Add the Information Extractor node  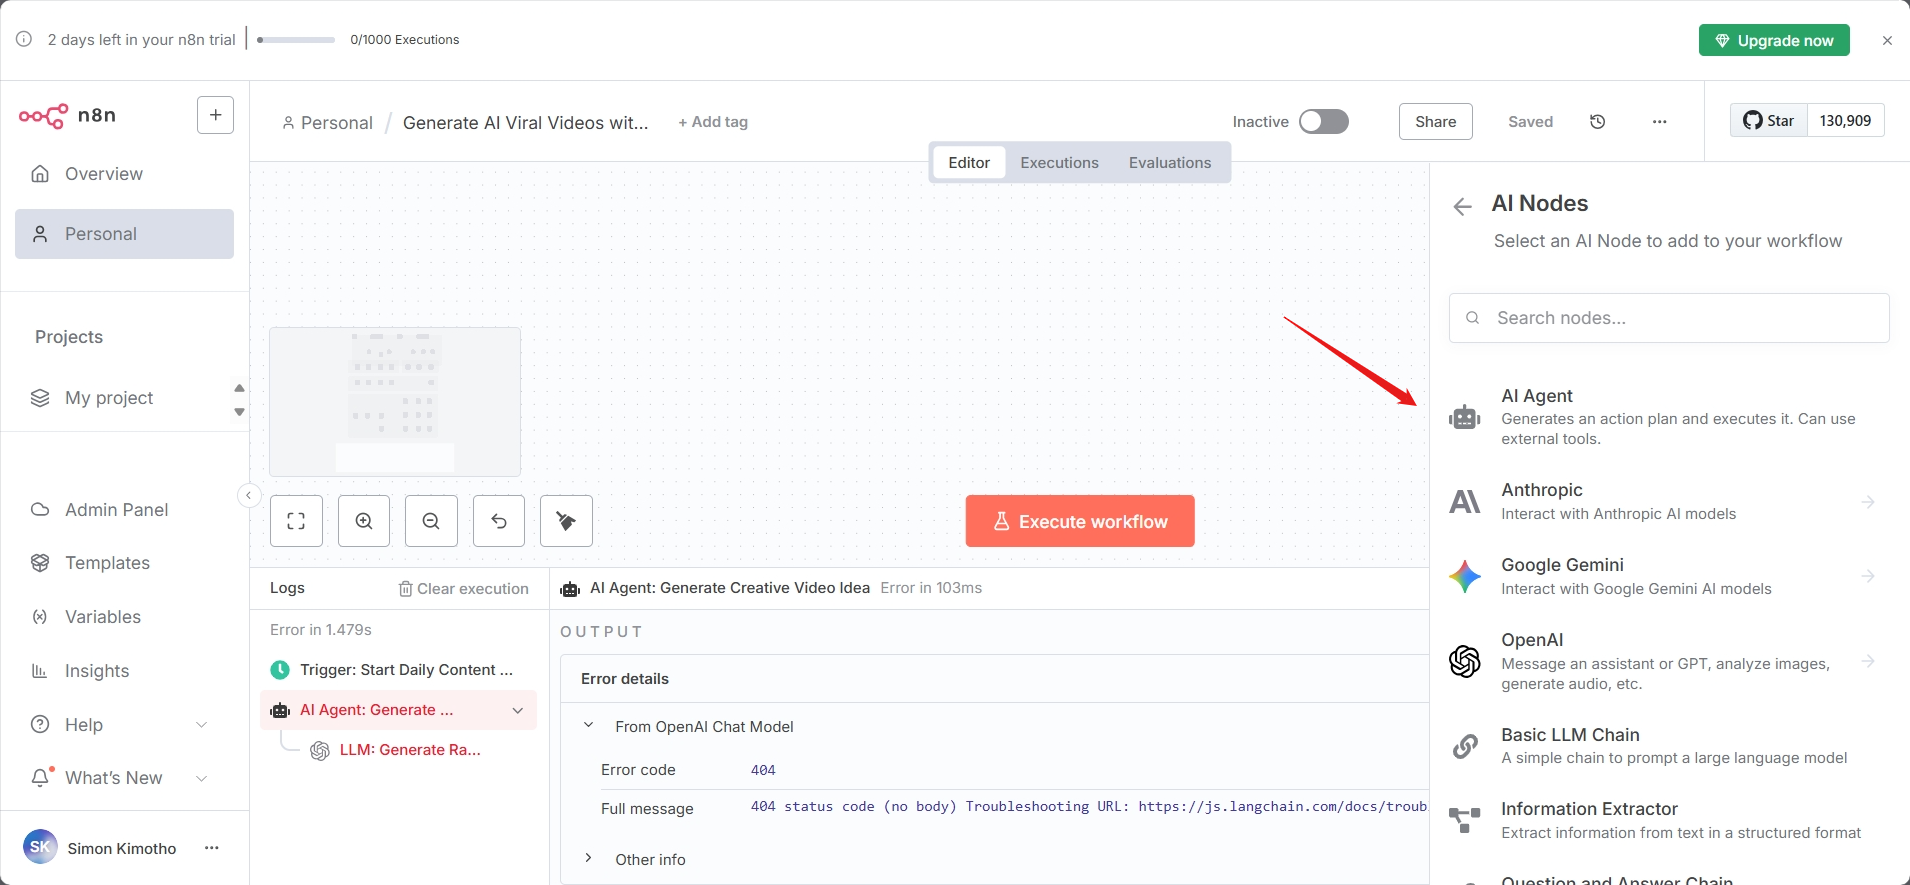(x=1669, y=820)
